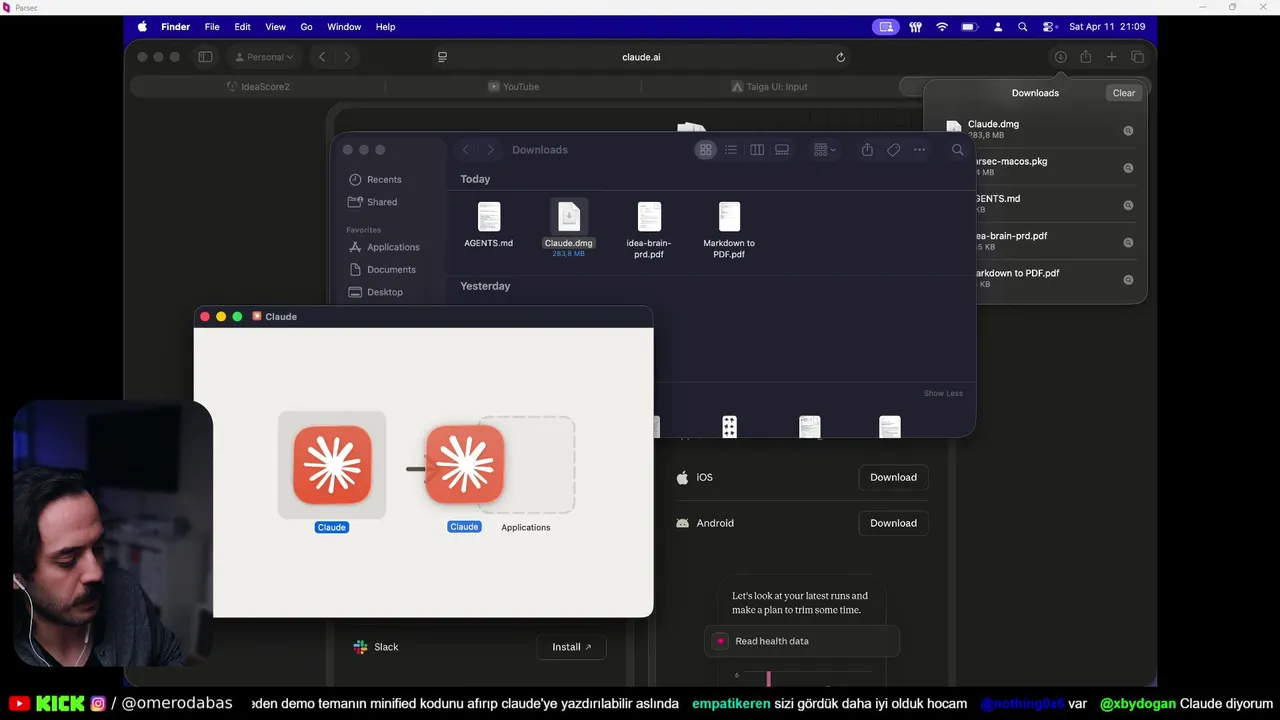Open Finder more actions ellipsis menu
This screenshot has width=1280, height=720.
tap(919, 150)
